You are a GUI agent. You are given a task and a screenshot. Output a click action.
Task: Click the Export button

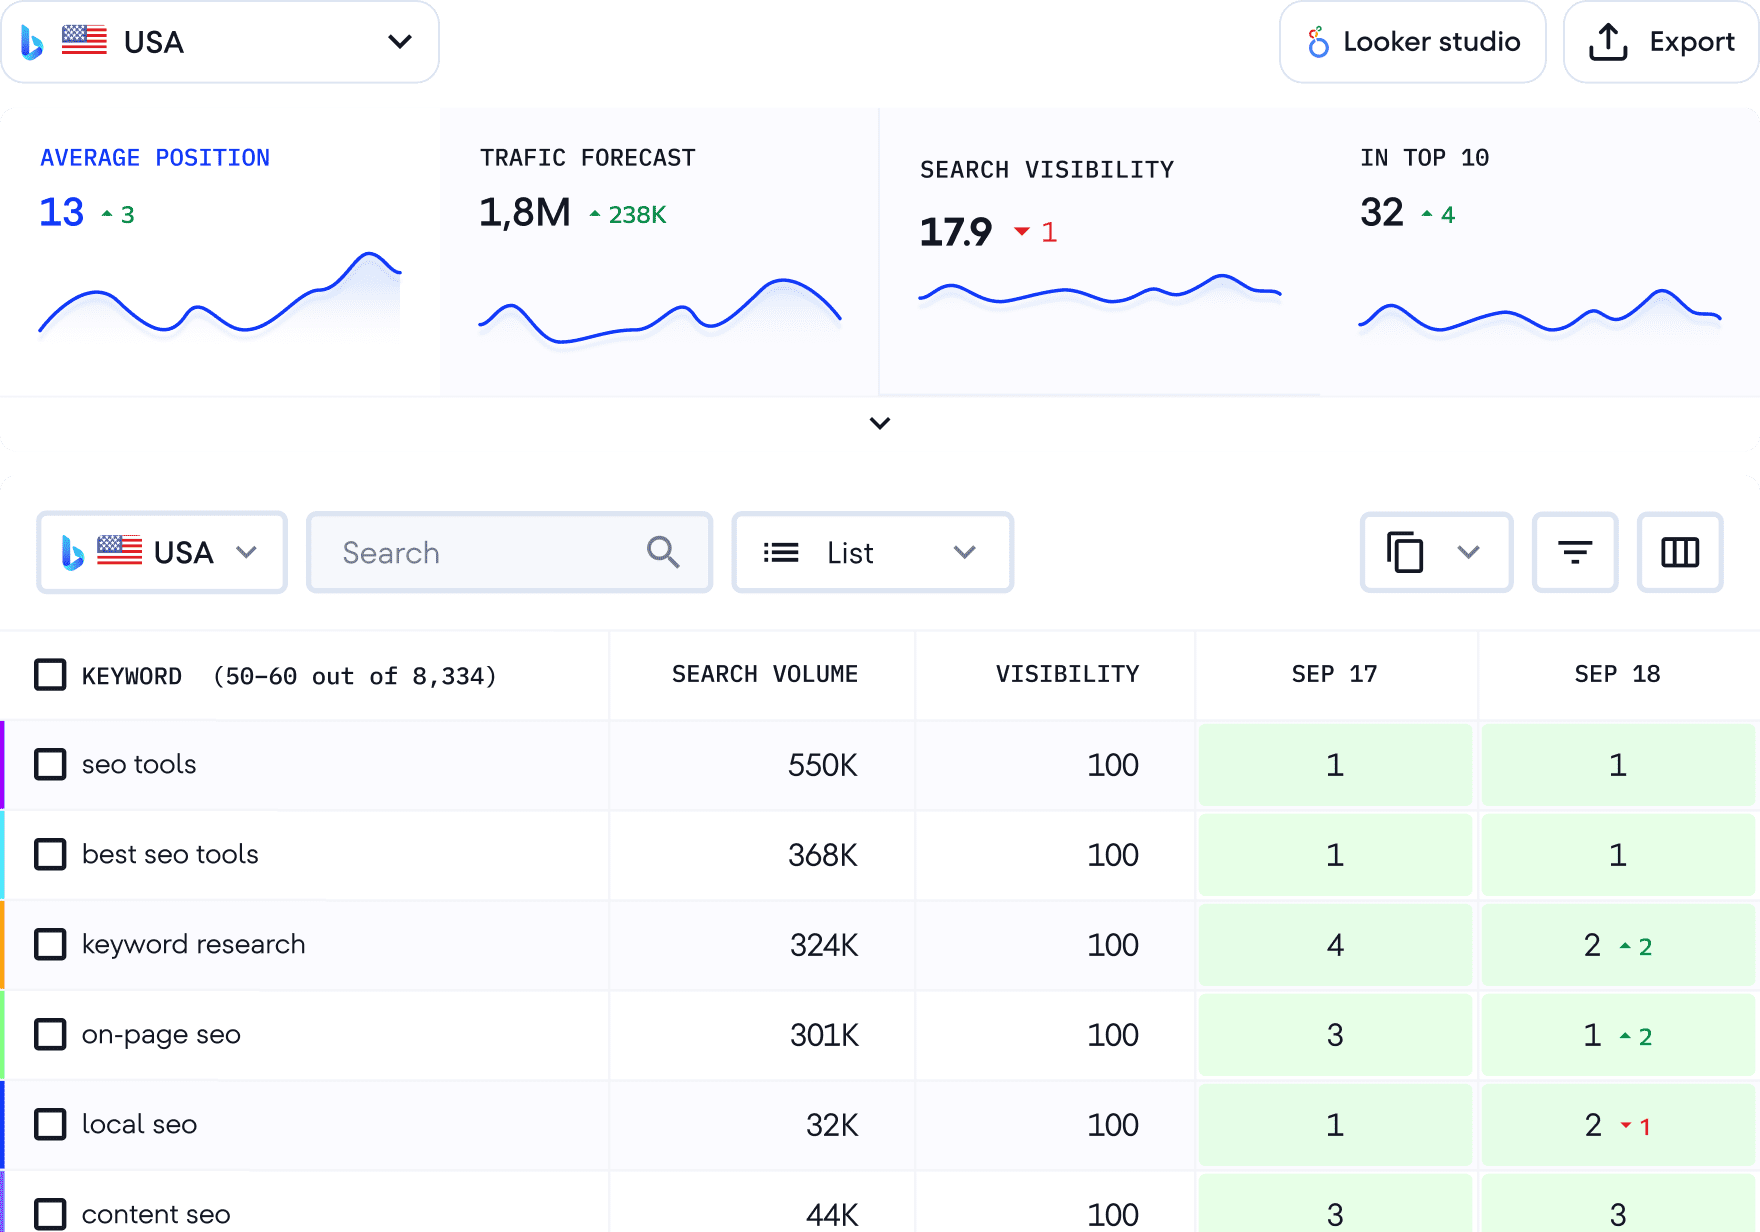(x=1660, y=41)
